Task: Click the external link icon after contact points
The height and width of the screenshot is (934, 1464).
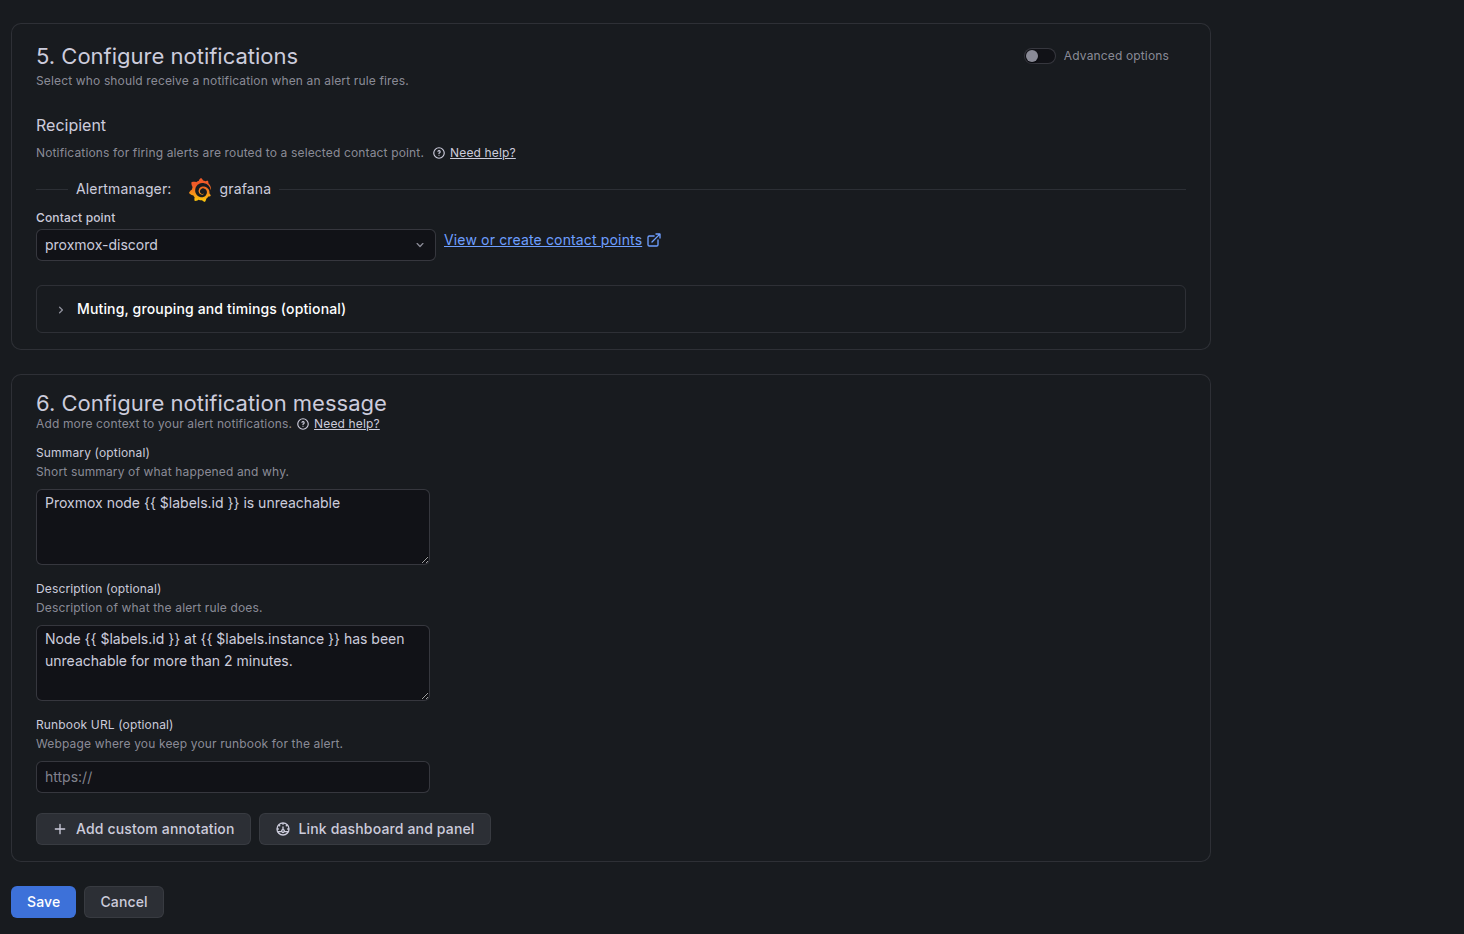Action: coord(654,240)
